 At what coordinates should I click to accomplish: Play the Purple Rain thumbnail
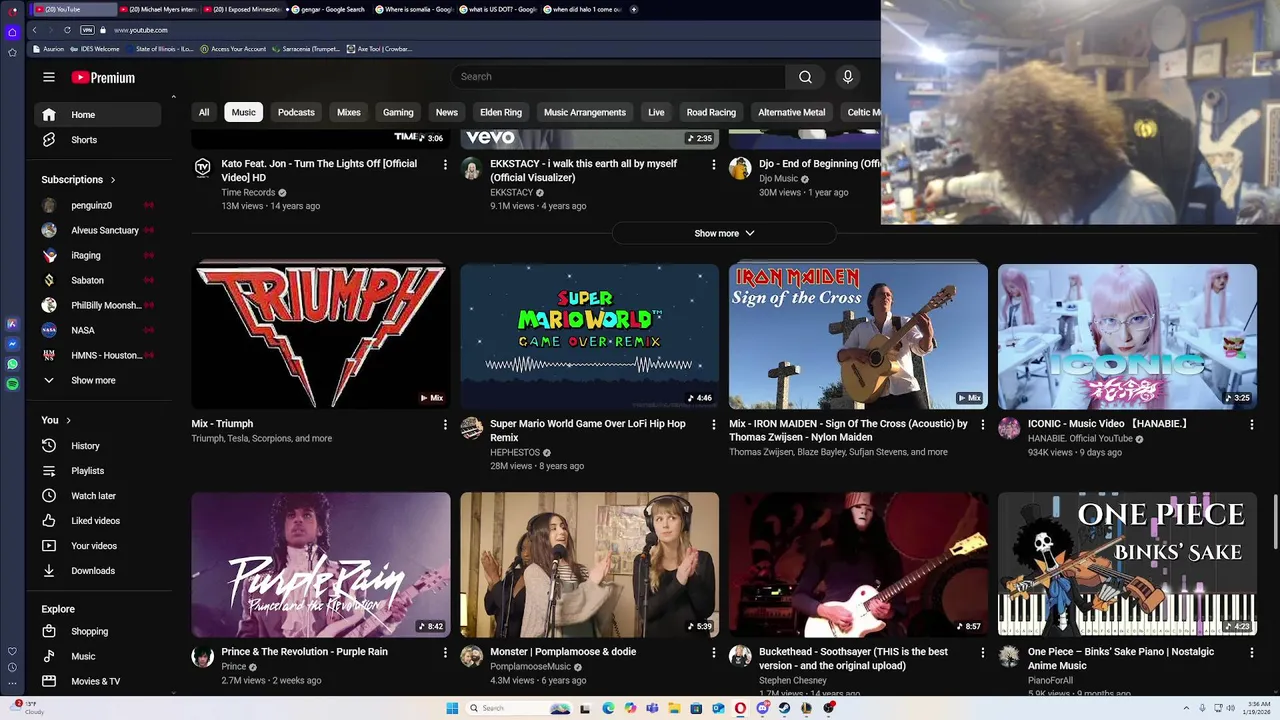(320, 564)
